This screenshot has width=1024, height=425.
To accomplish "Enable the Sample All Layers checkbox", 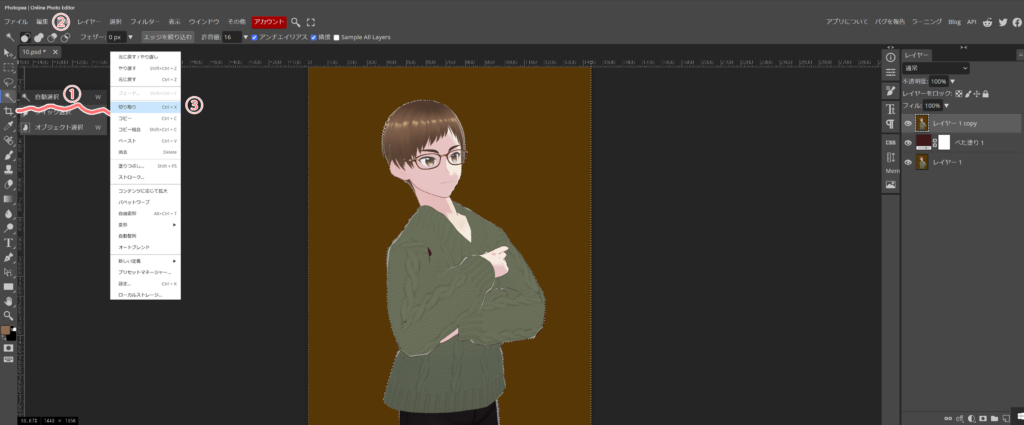I will click(x=336, y=37).
